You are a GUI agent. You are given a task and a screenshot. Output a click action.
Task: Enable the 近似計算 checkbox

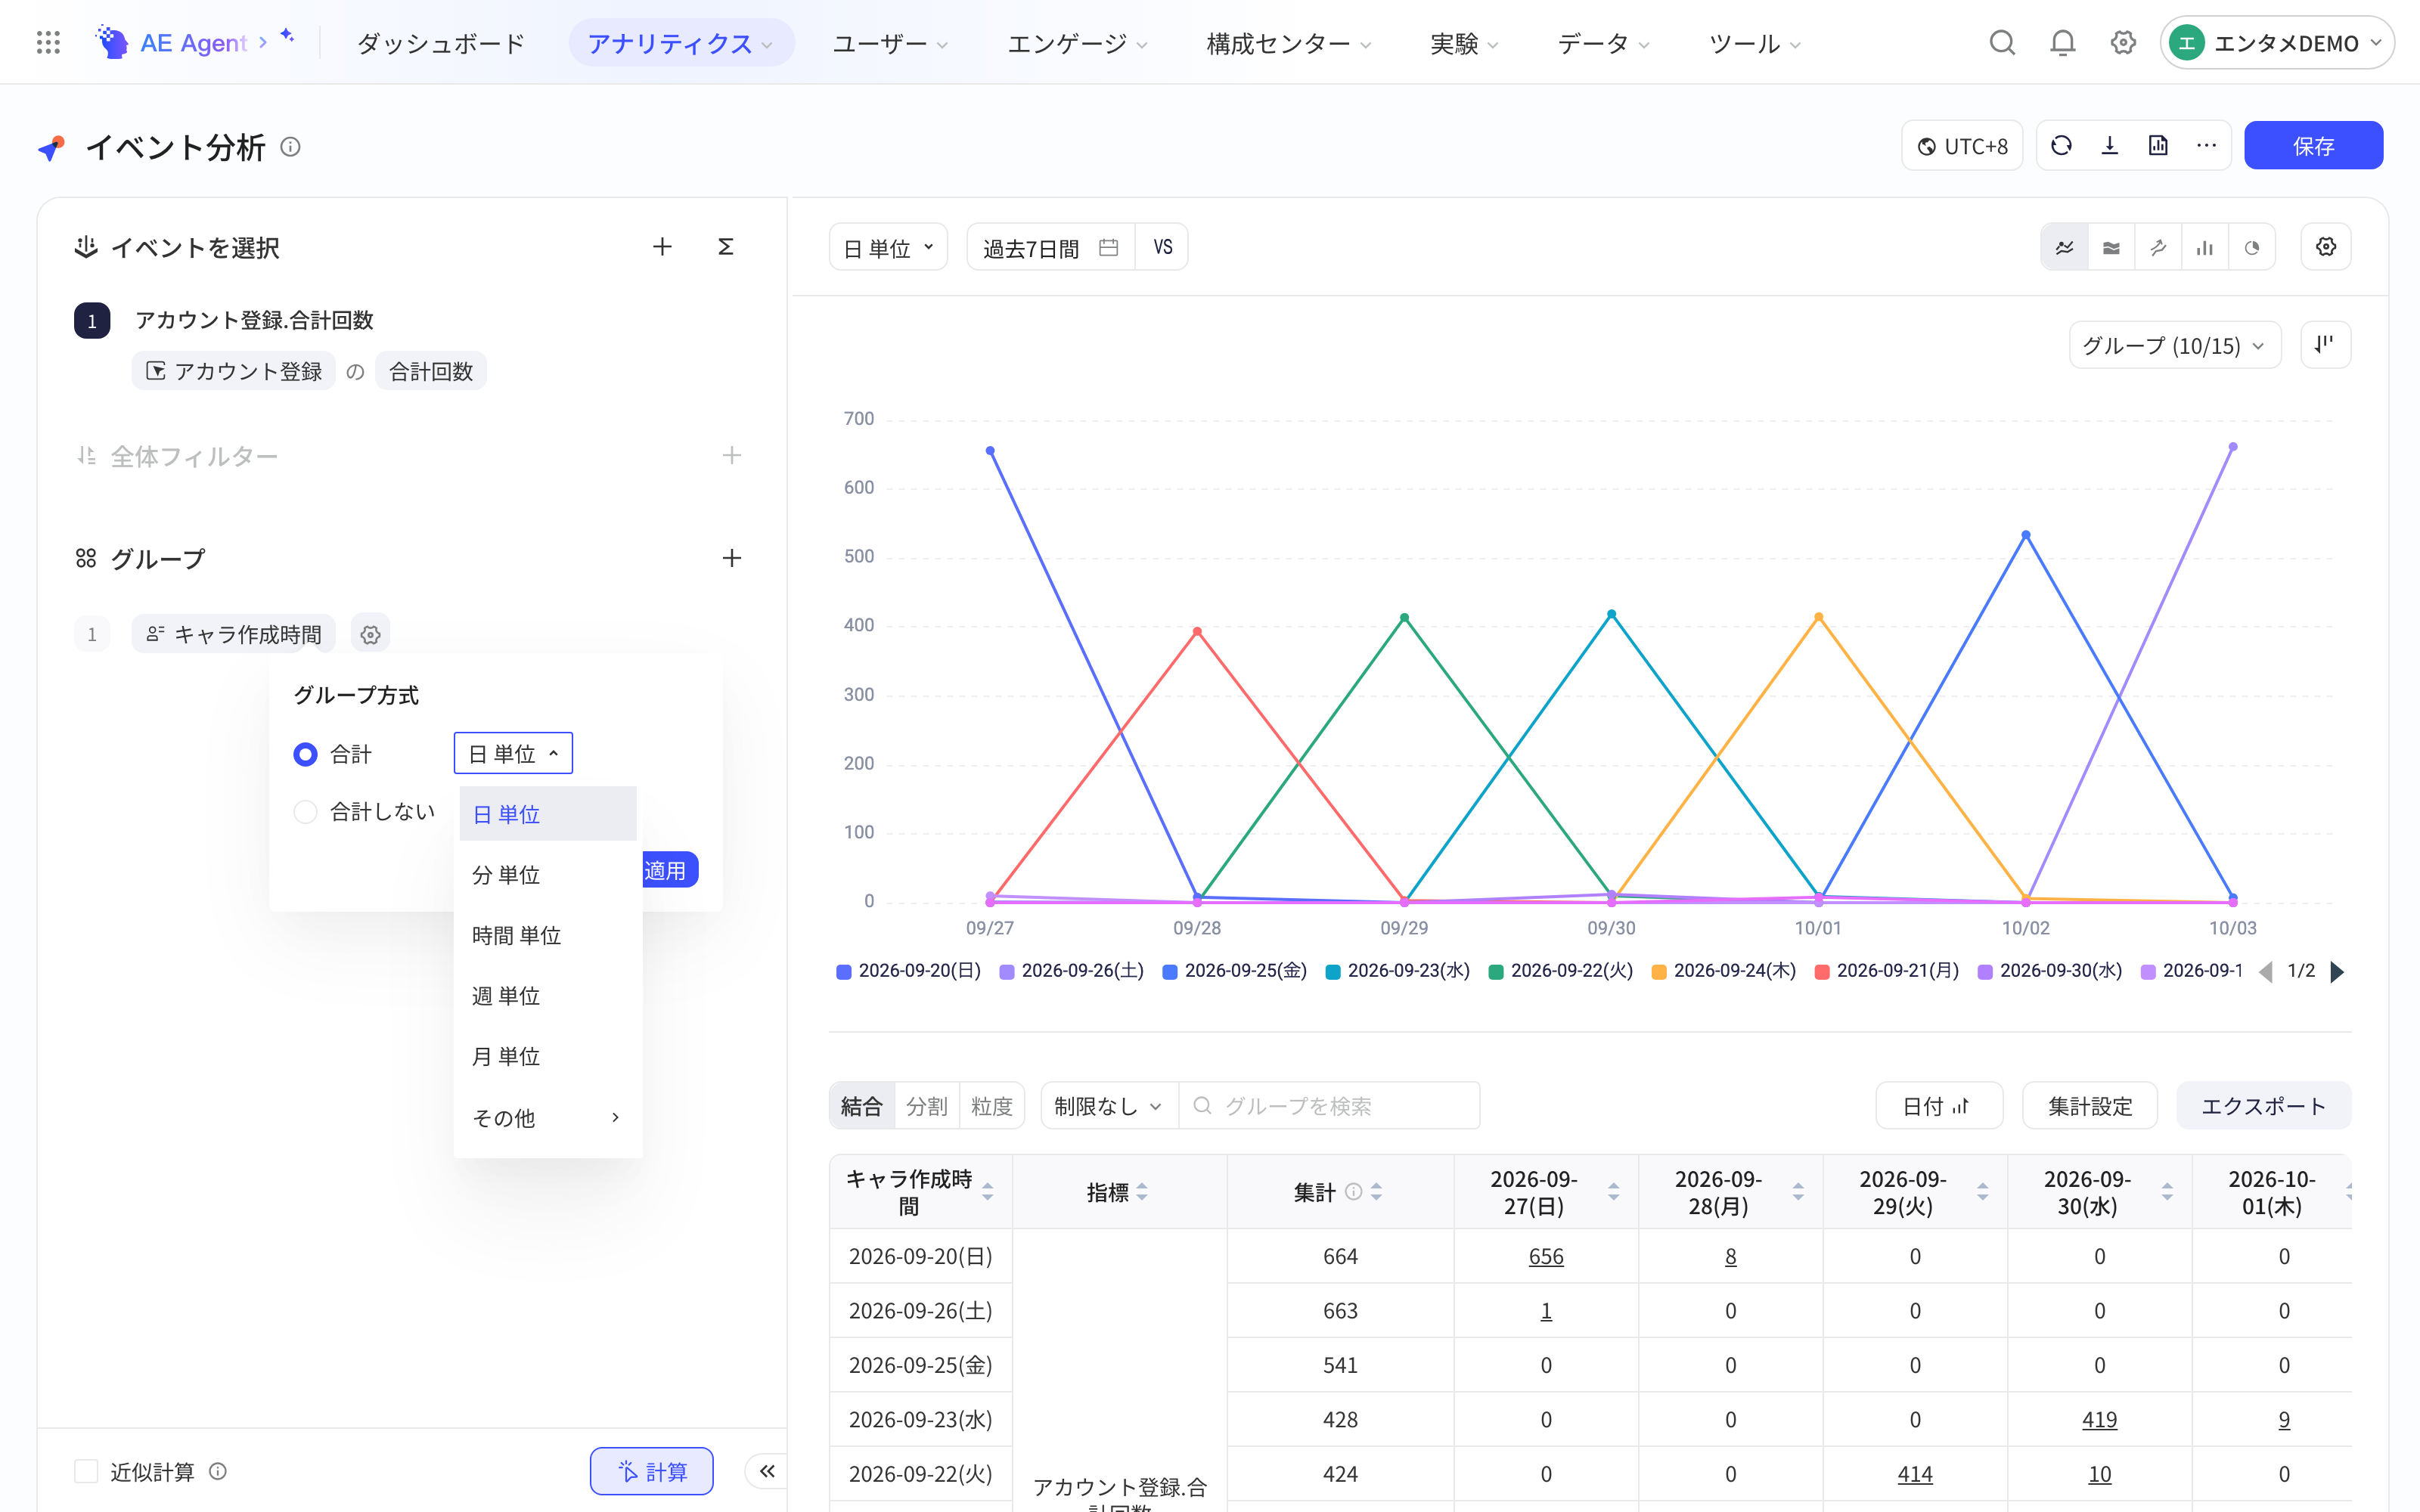click(x=87, y=1471)
